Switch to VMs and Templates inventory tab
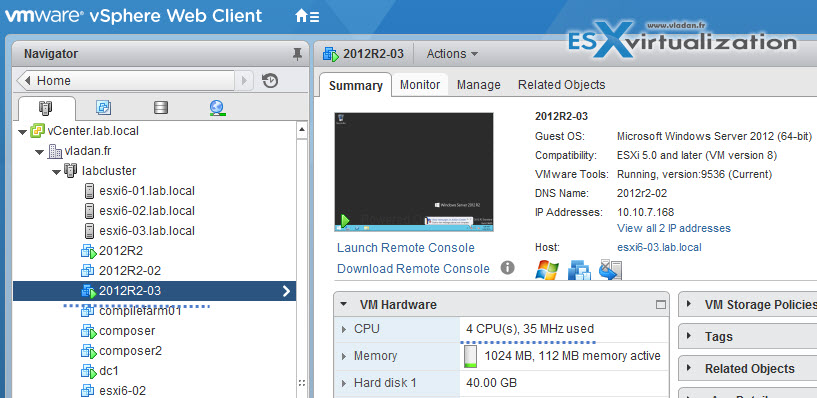The height and width of the screenshot is (398, 817). 103,108
